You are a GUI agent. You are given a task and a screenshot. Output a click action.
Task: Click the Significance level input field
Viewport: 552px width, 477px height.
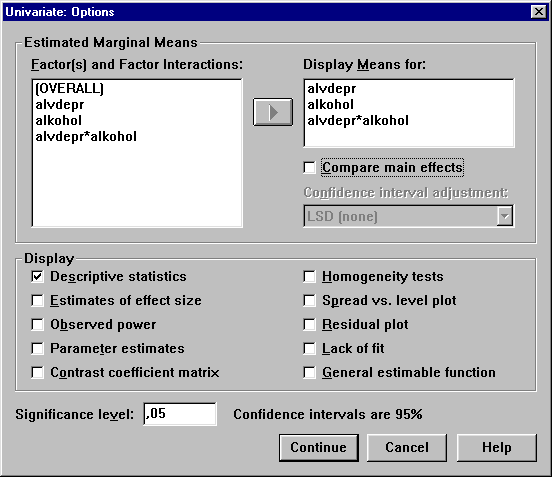click(180, 414)
